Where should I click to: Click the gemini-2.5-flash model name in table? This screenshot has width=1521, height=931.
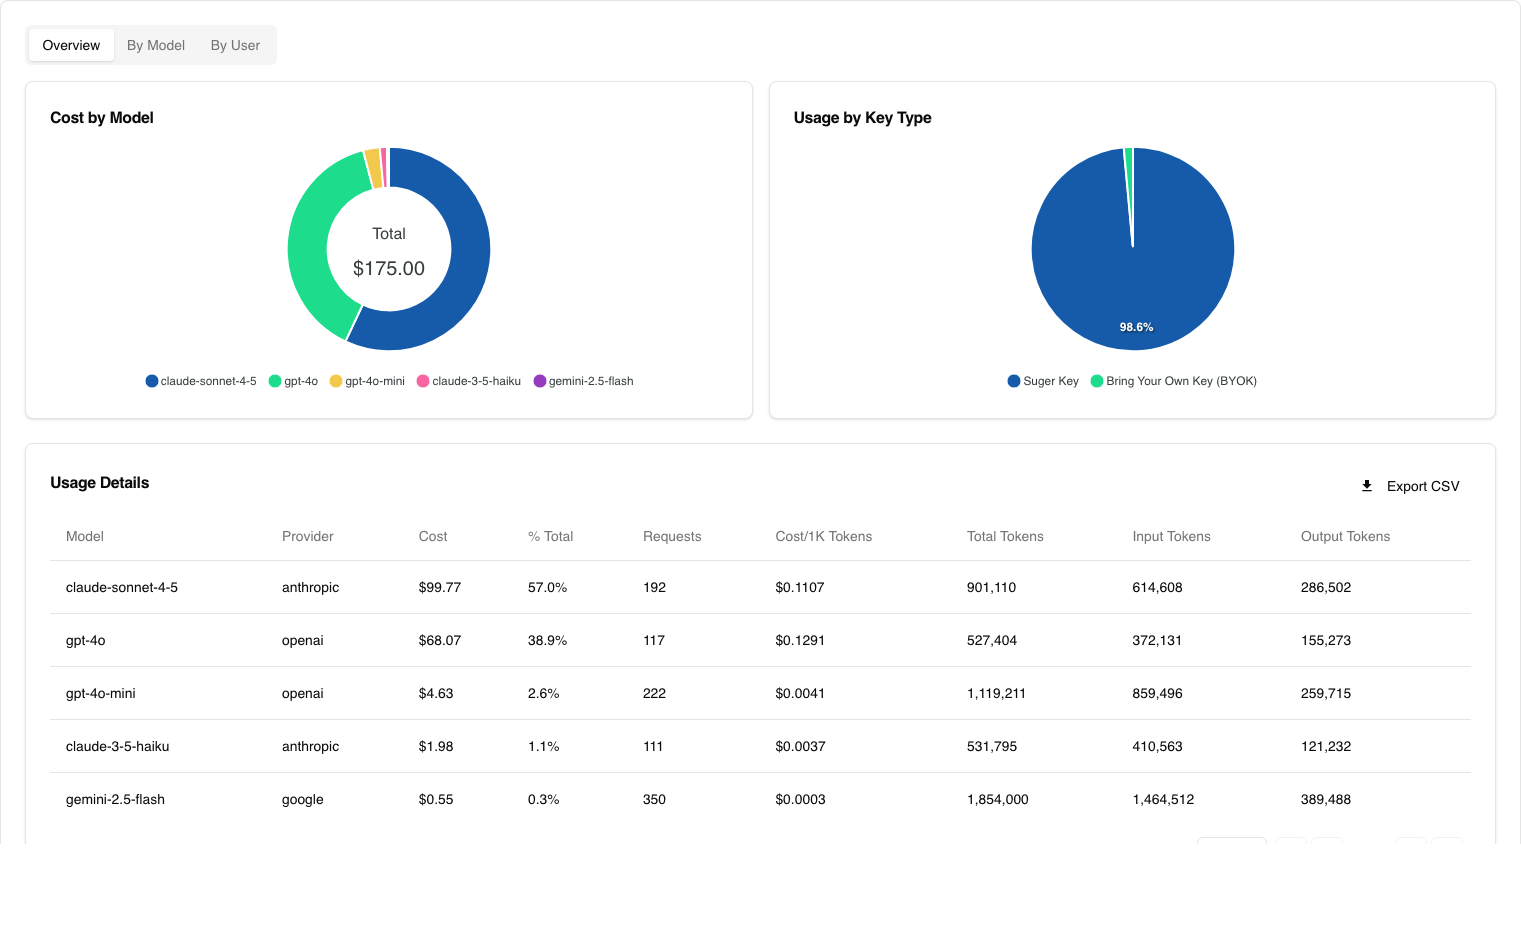[115, 799]
